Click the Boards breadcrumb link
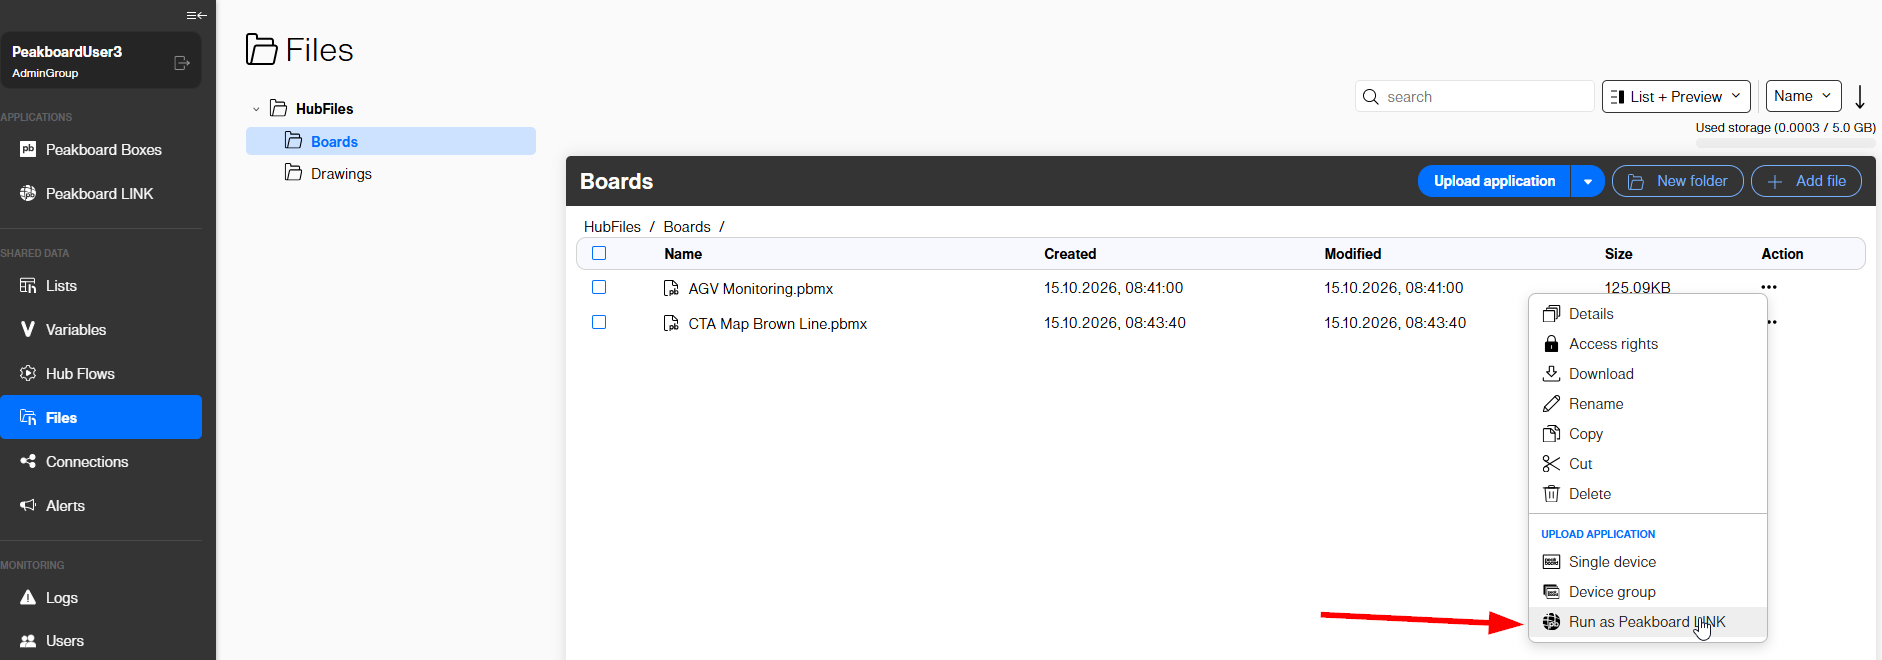Image resolution: width=1882 pixels, height=660 pixels. 687,227
